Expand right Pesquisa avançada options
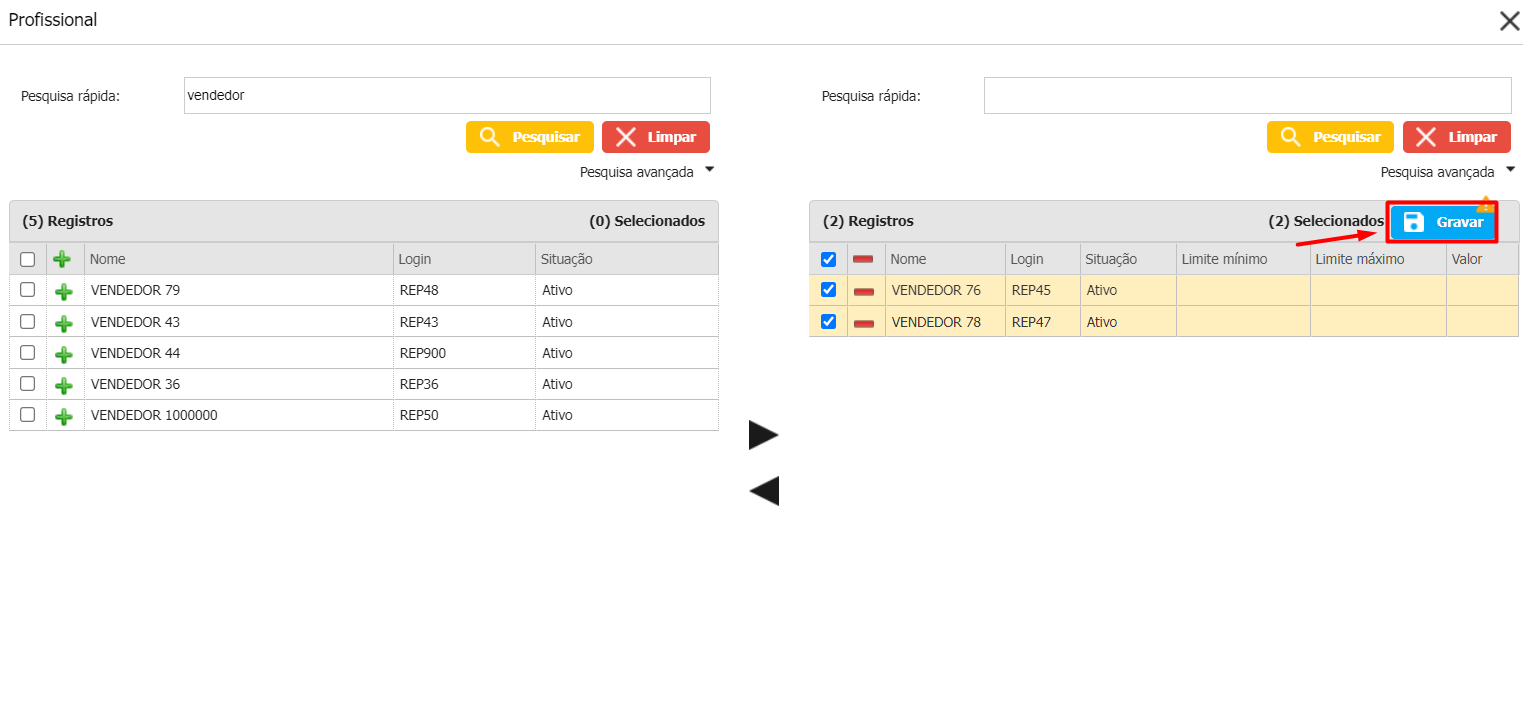The image size is (1523, 724). 1448,172
